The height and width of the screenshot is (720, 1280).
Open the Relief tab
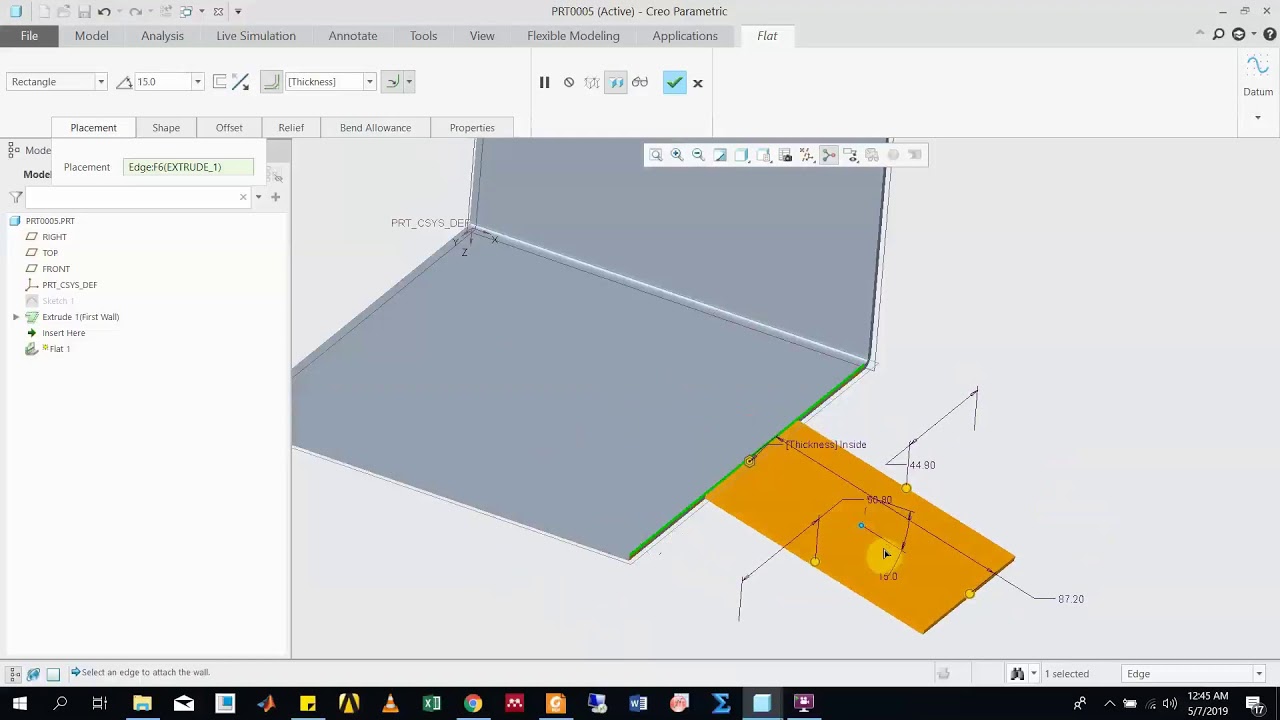tap(291, 128)
